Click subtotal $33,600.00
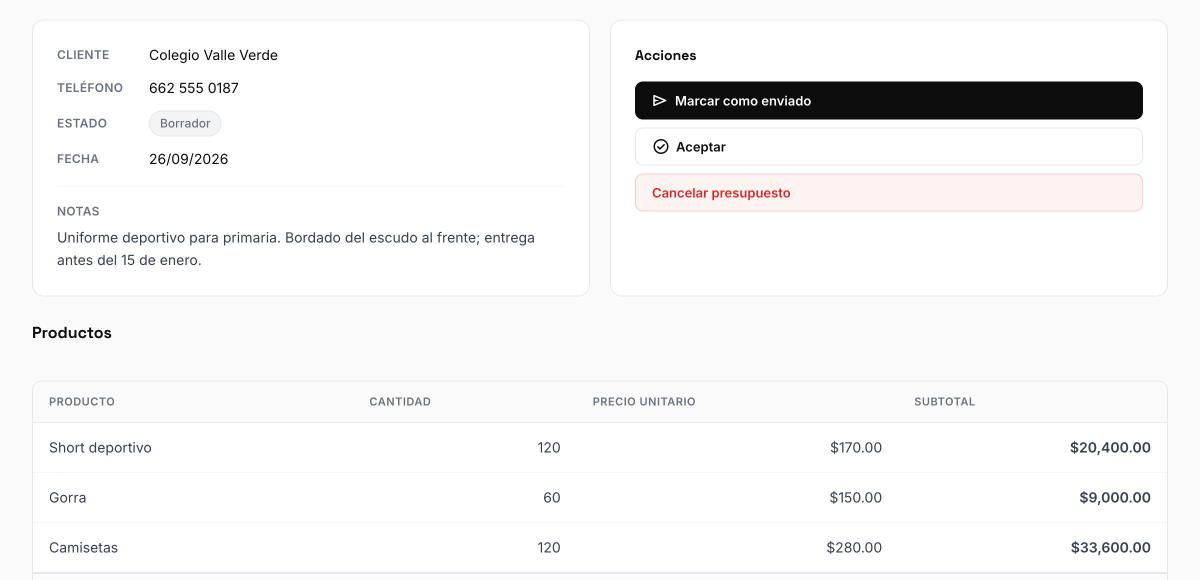Viewport: 1200px width, 580px height. 1110,548
